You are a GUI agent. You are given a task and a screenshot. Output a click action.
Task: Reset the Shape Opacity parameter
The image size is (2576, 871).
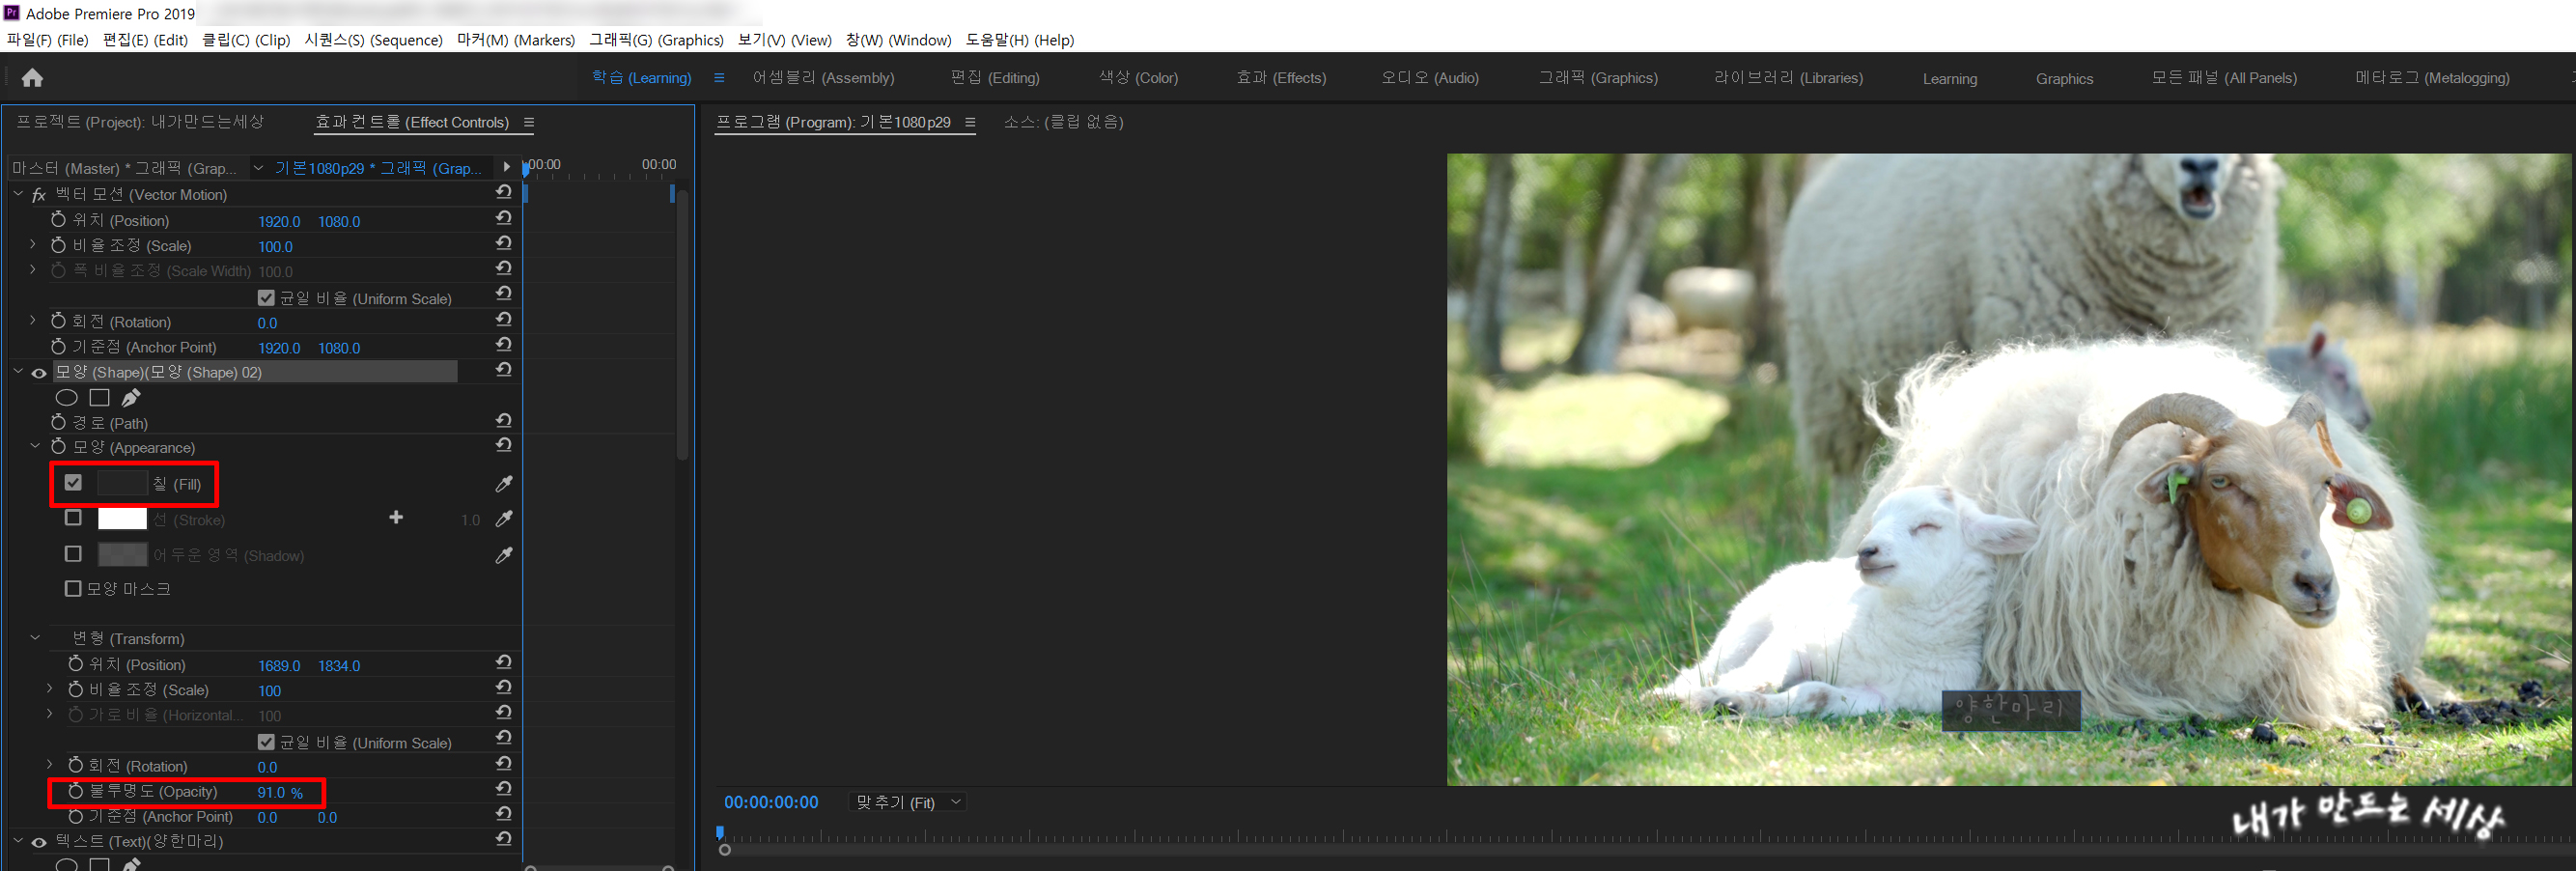click(504, 789)
